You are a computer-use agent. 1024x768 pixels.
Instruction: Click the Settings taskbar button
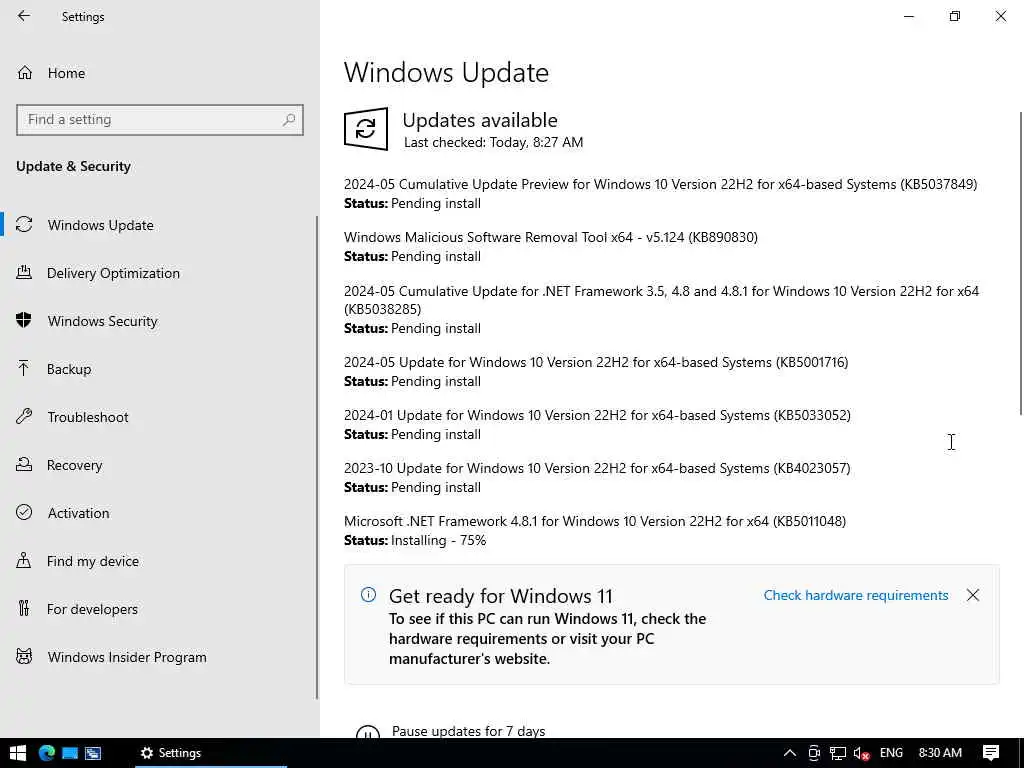point(210,753)
